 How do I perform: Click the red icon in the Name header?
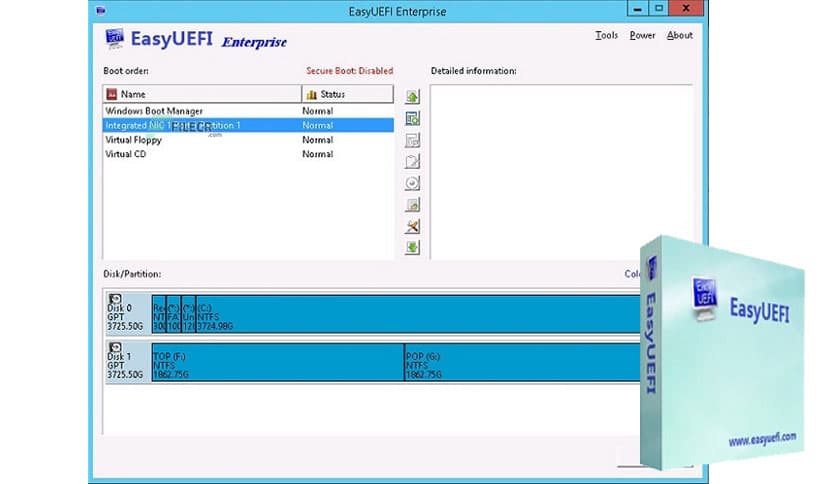pos(111,94)
